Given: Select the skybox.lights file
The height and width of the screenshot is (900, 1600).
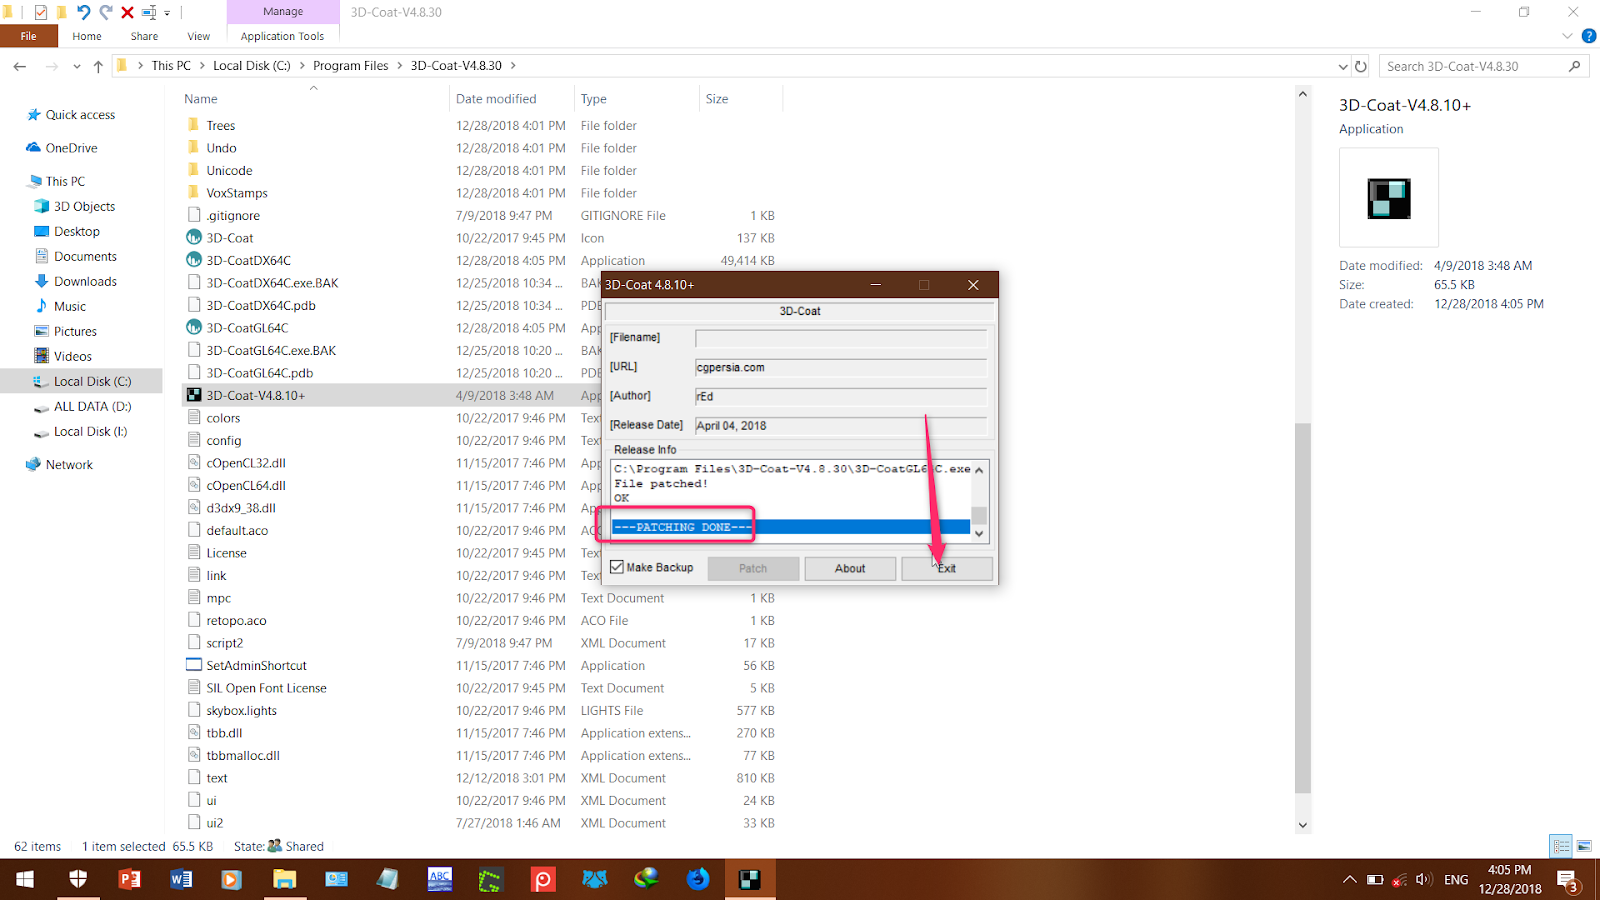Looking at the screenshot, I should pyautogui.click(x=241, y=711).
